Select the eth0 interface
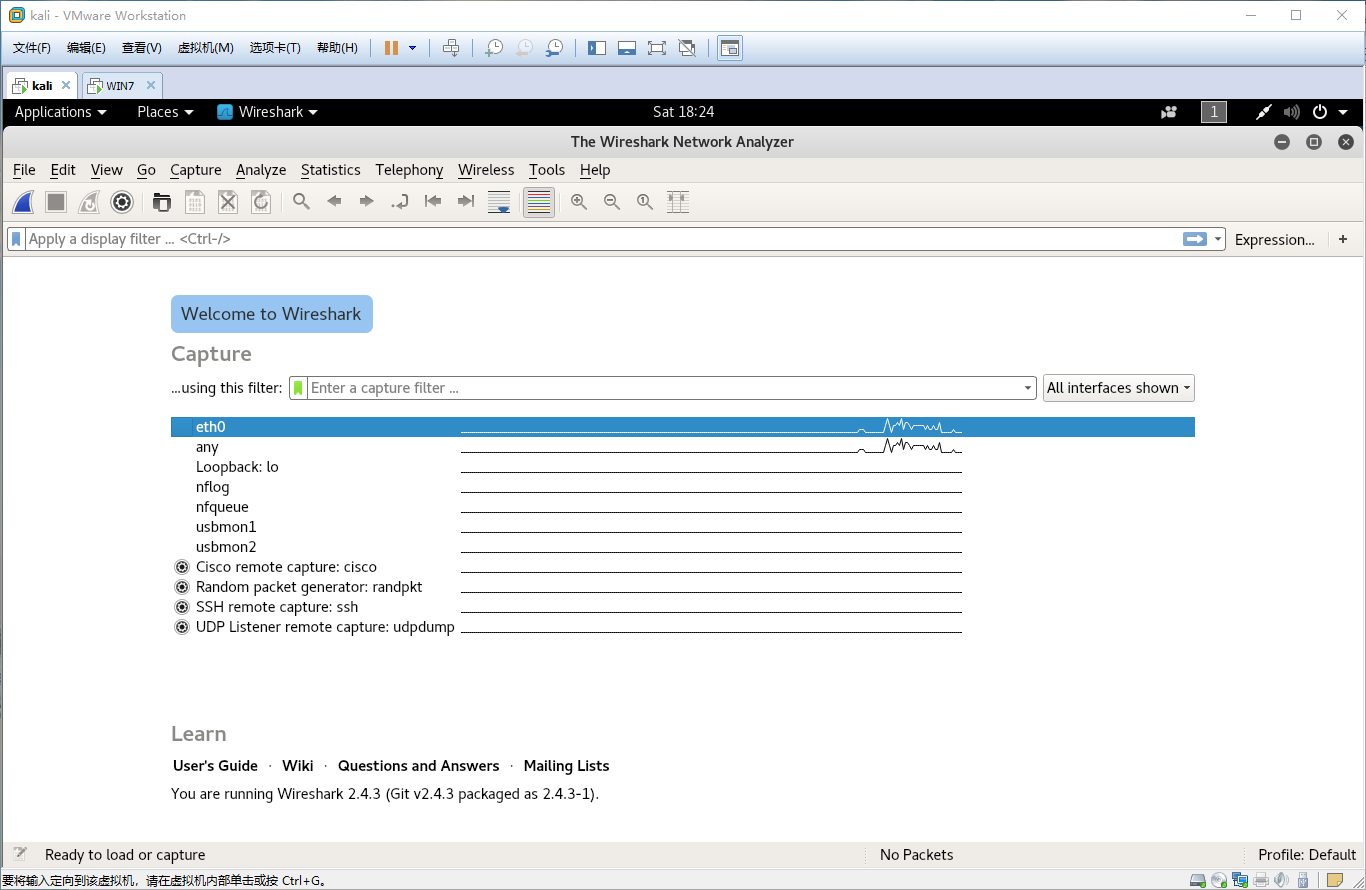 tap(683, 427)
